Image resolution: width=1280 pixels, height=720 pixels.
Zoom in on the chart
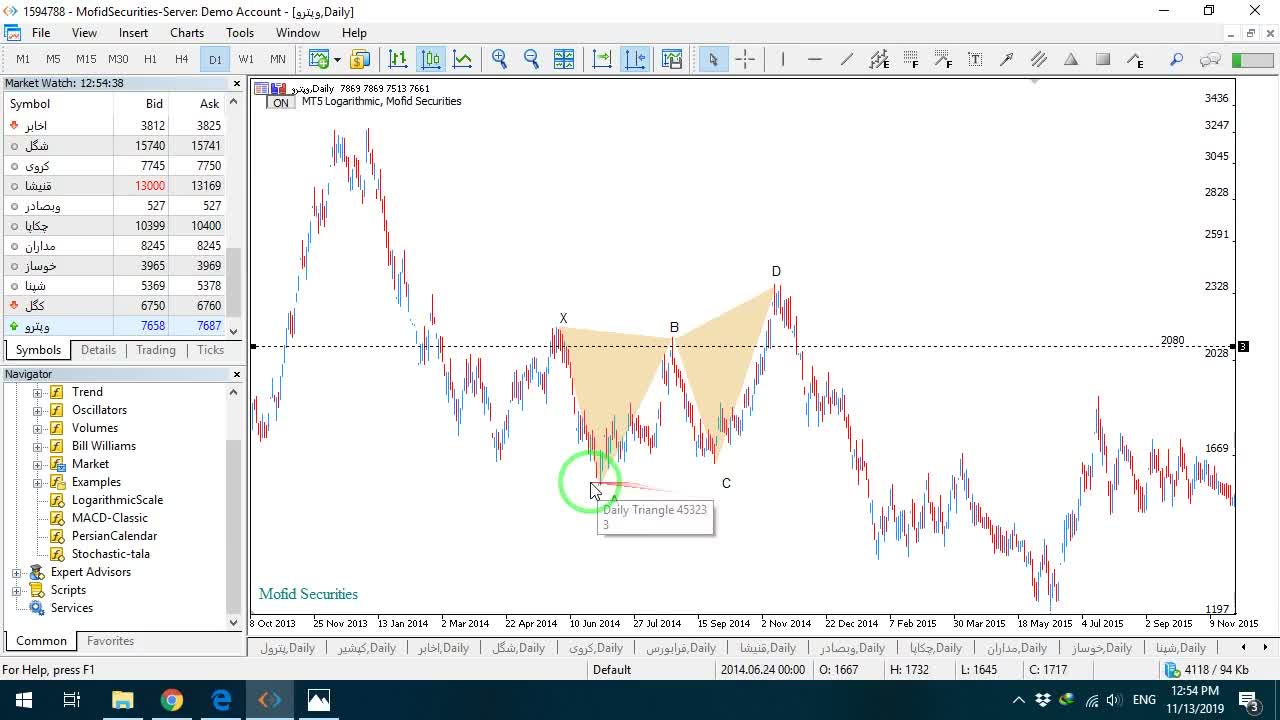(x=500, y=59)
